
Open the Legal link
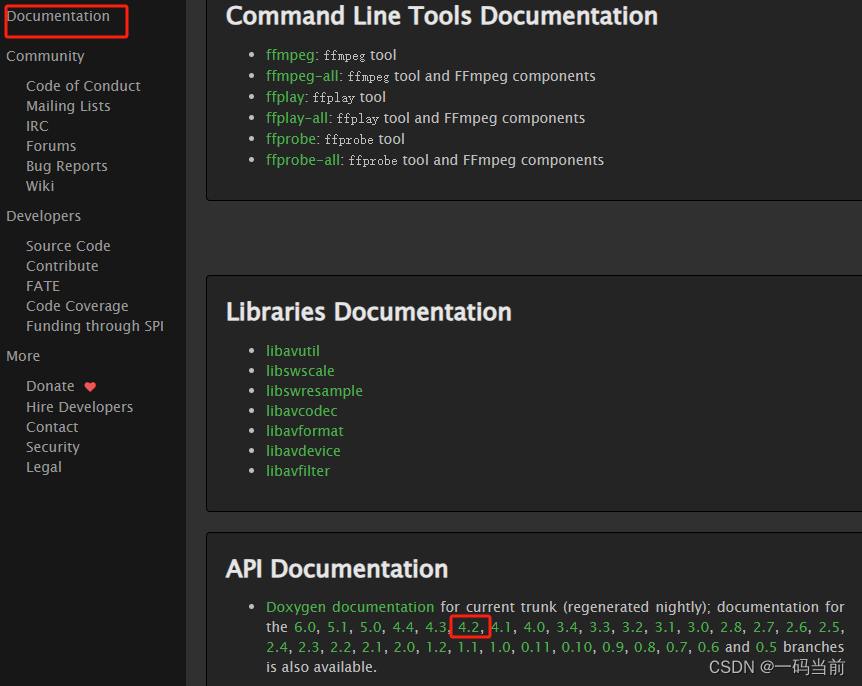(x=43, y=467)
